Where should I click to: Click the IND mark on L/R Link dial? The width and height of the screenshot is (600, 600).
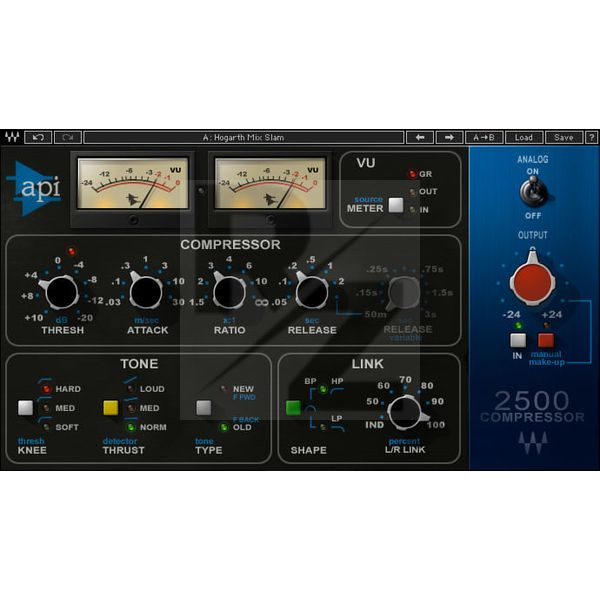[x=374, y=425]
